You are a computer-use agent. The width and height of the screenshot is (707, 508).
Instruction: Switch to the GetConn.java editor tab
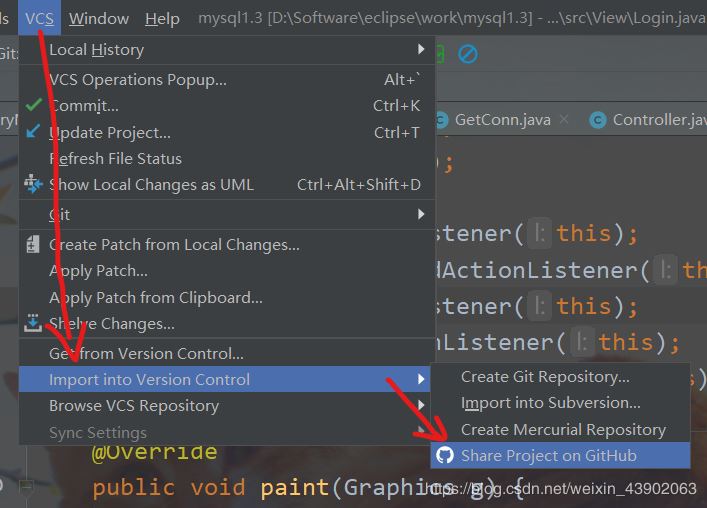point(502,120)
